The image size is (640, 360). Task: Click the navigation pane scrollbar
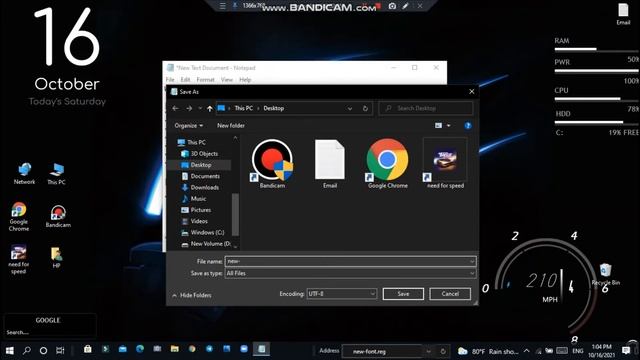(235, 214)
